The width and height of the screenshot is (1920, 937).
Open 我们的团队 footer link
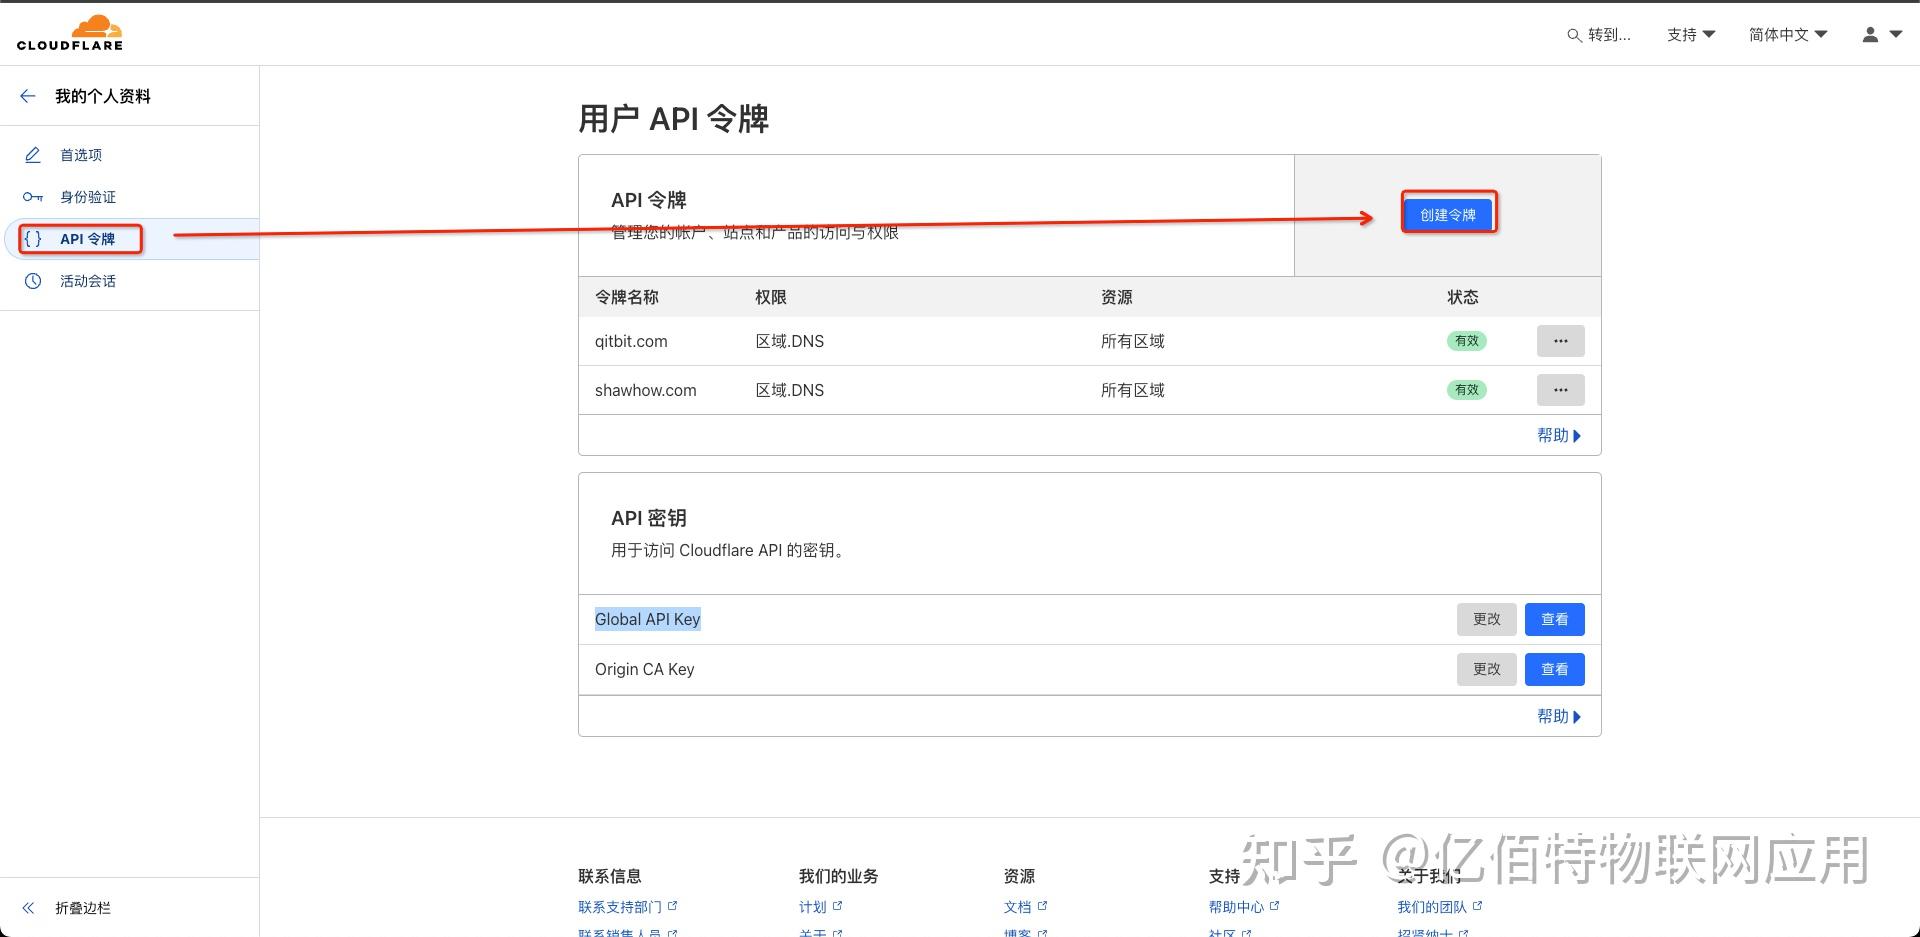pos(1432,907)
